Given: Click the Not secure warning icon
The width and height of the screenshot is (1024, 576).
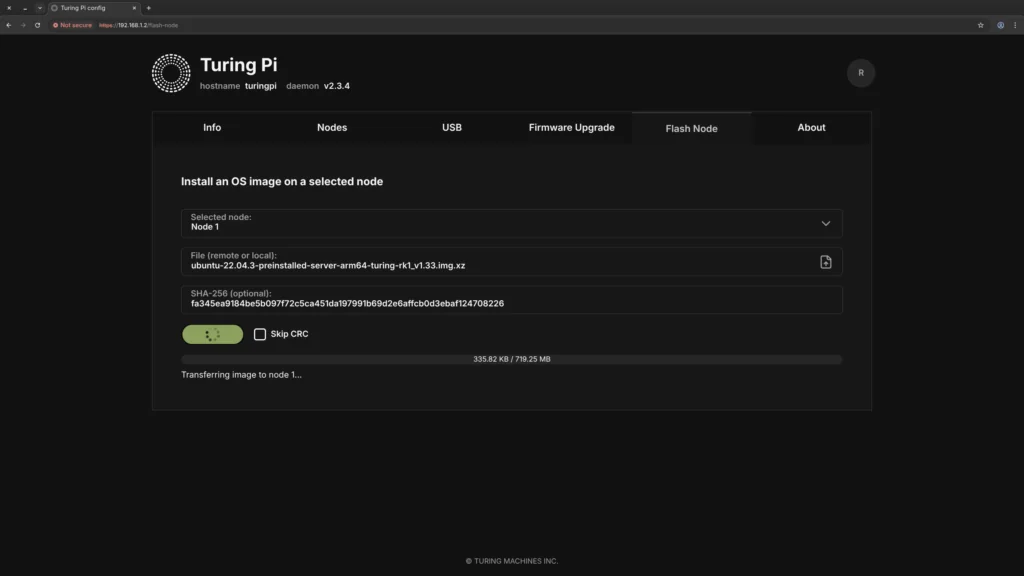Looking at the screenshot, I should click(x=58, y=25).
